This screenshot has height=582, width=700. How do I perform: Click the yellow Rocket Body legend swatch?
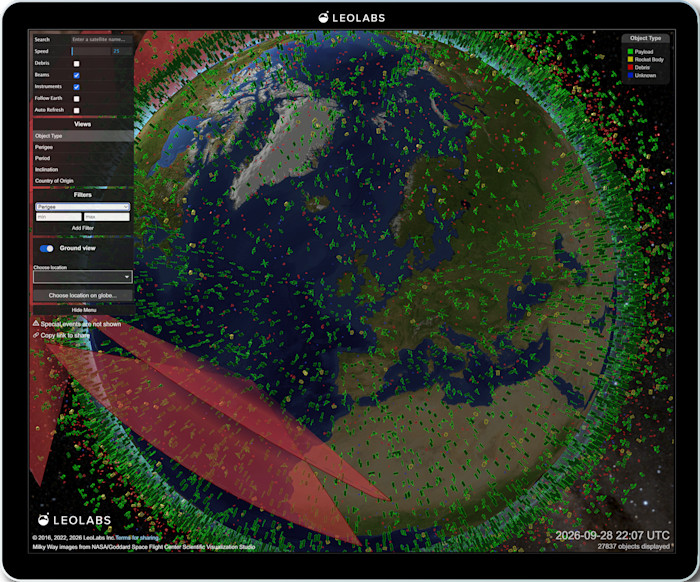click(x=630, y=59)
